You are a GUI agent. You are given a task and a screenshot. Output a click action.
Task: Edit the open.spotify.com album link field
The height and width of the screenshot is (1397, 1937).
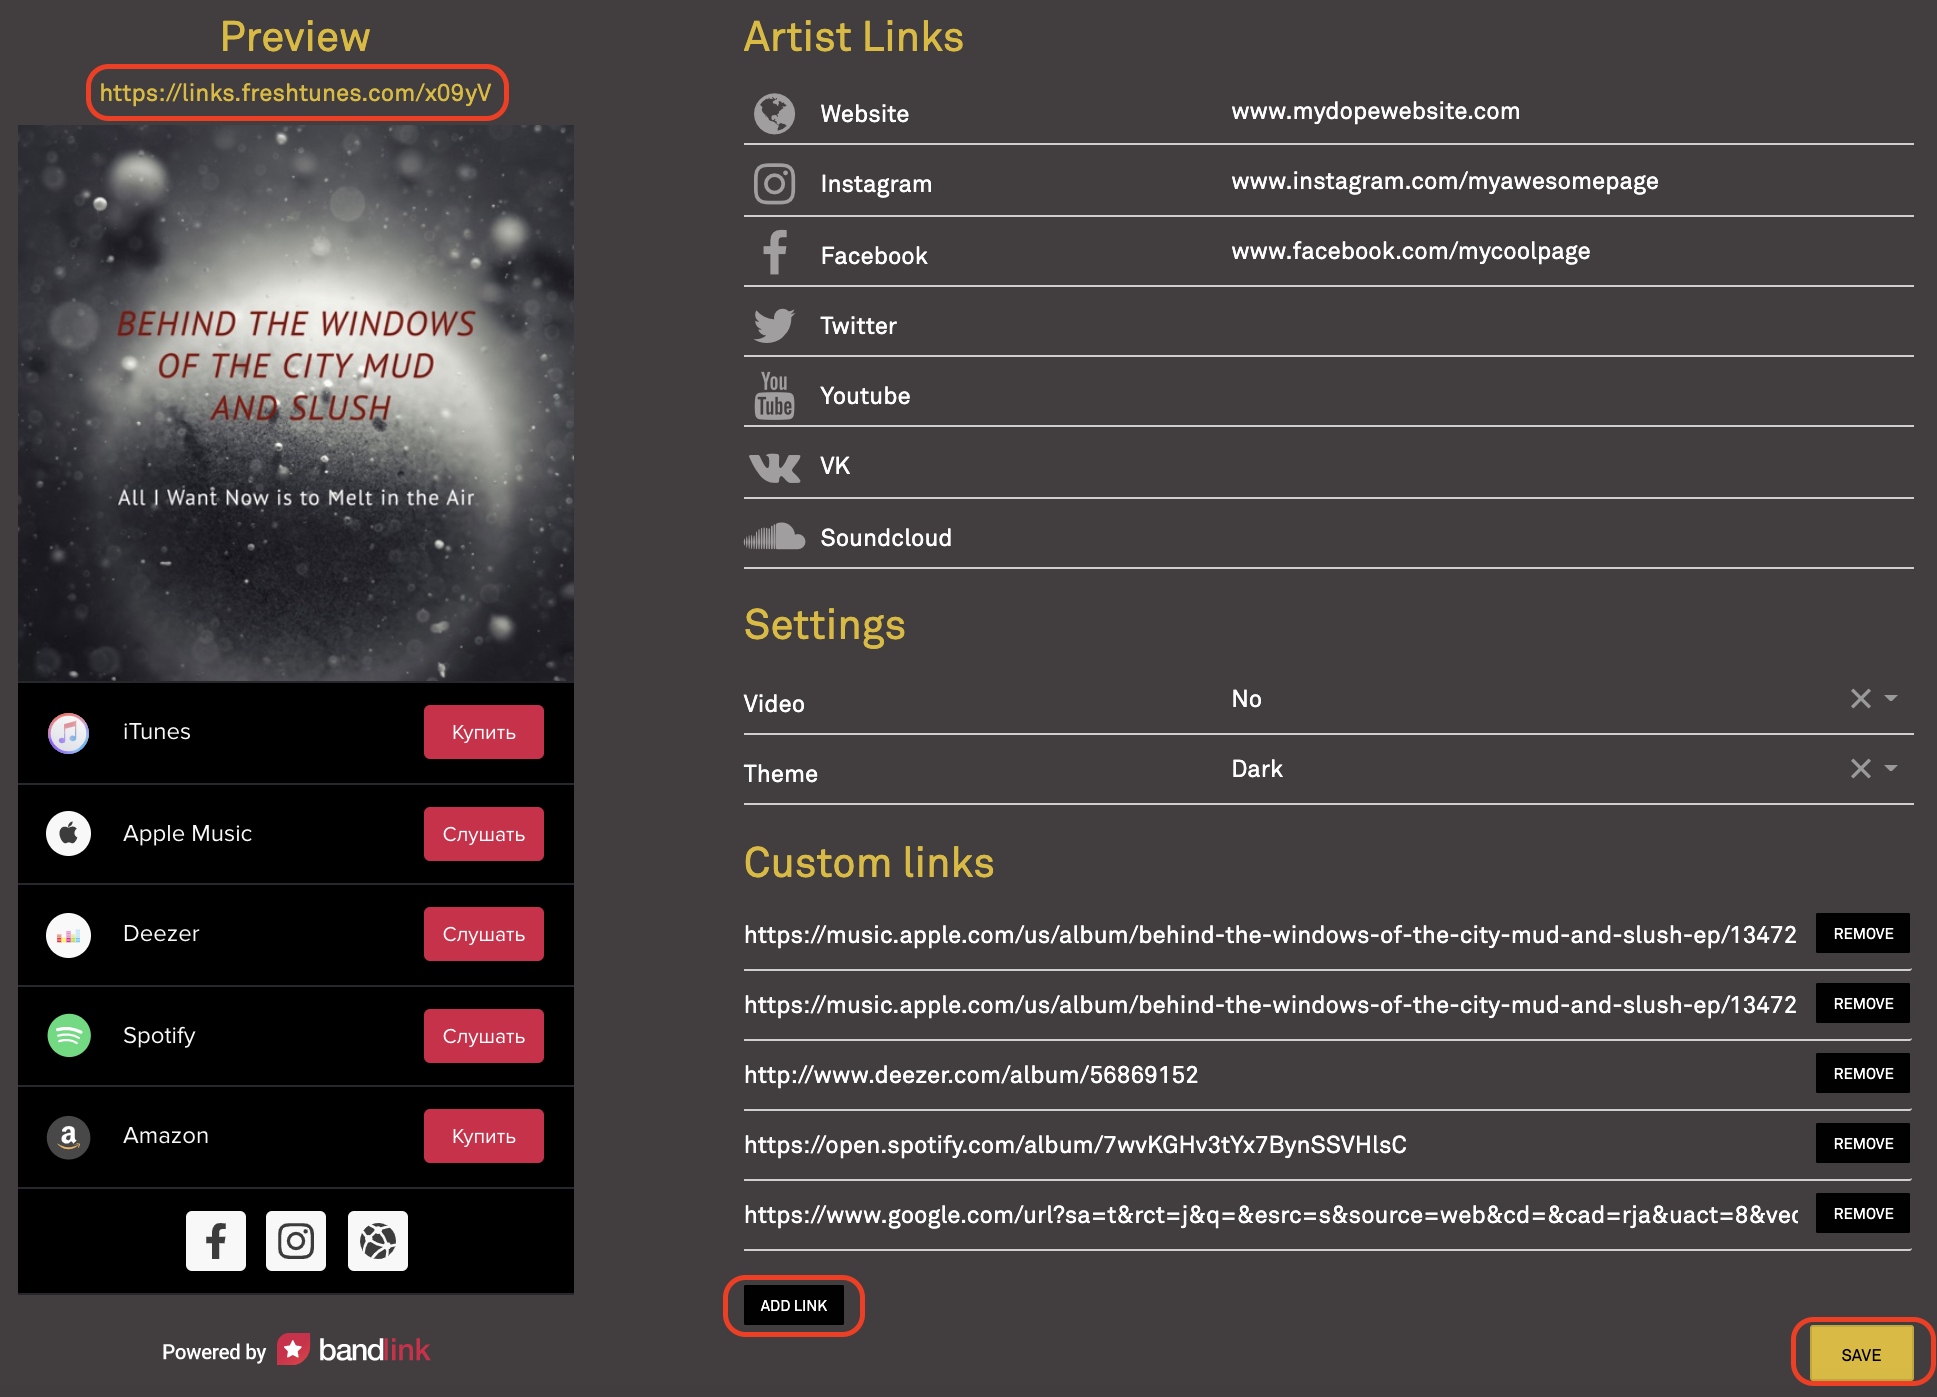click(1271, 1145)
